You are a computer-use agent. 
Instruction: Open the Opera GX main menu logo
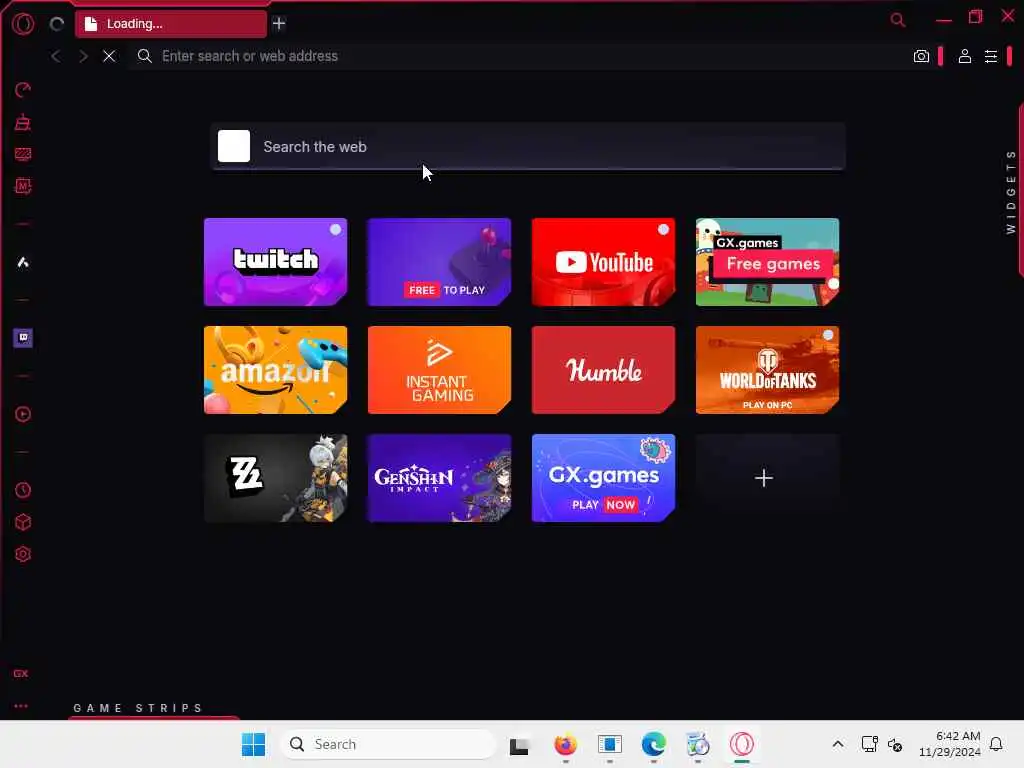(x=23, y=24)
